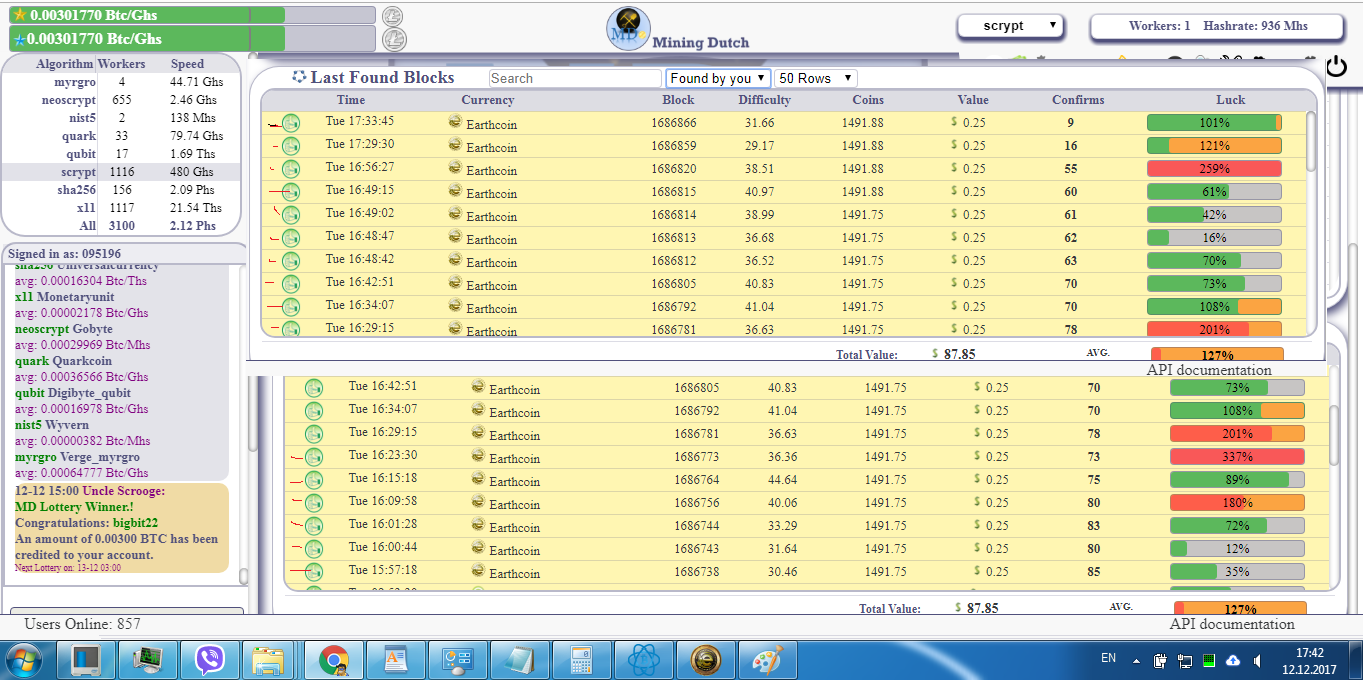
Task: Open the Mining Dutch logo home icon
Action: pyautogui.click(x=628, y=29)
